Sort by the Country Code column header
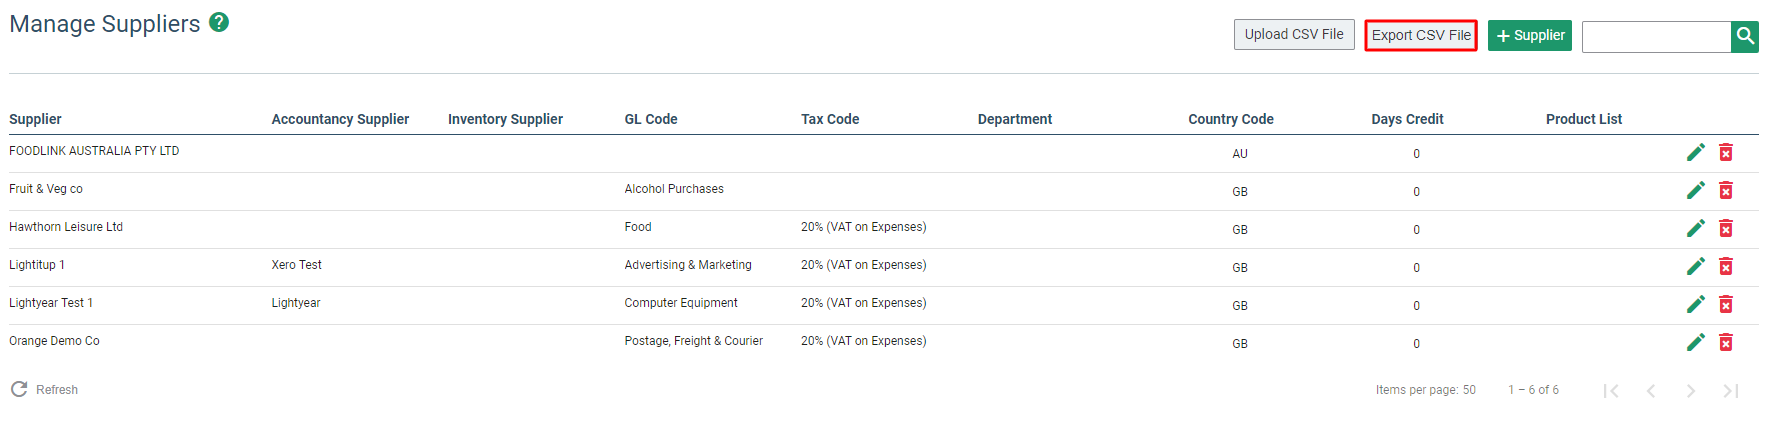Viewport: 1766px width, 431px height. [x=1231, y=119]
